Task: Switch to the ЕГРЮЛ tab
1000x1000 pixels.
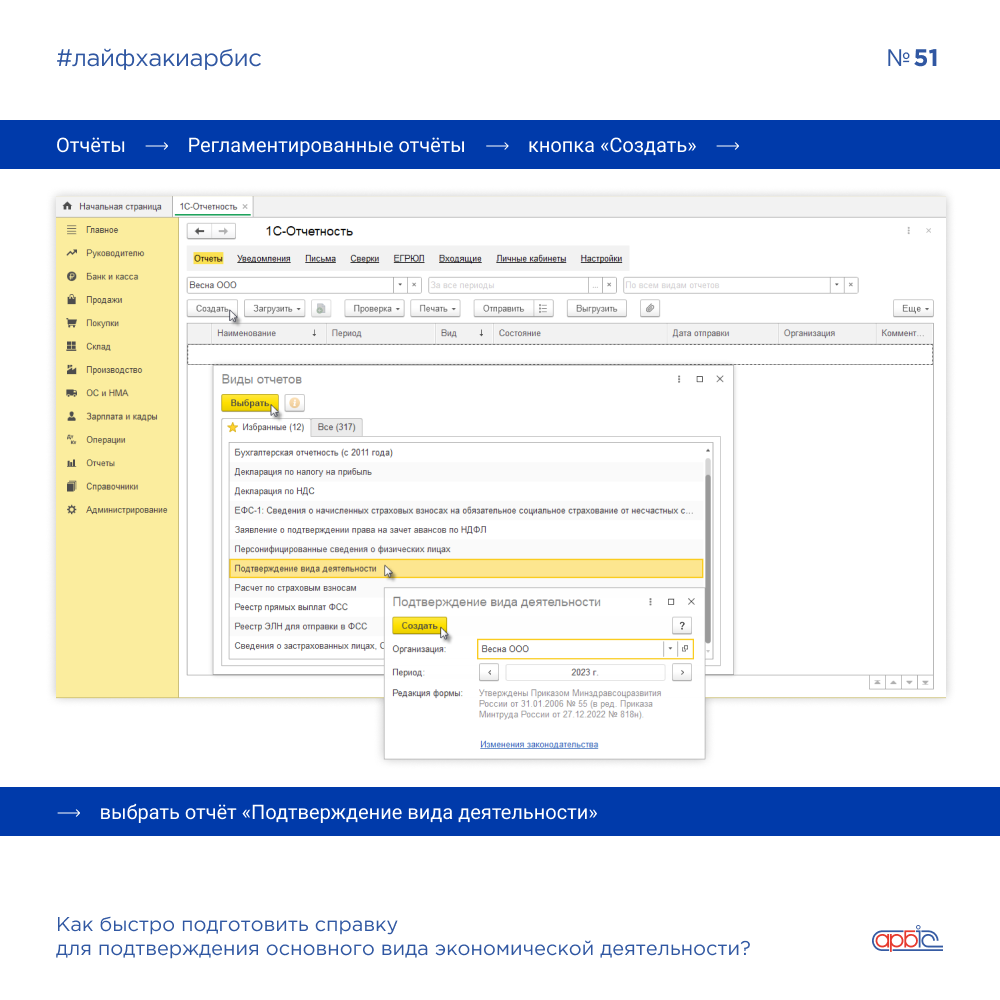Action: (x=408, y=258)
